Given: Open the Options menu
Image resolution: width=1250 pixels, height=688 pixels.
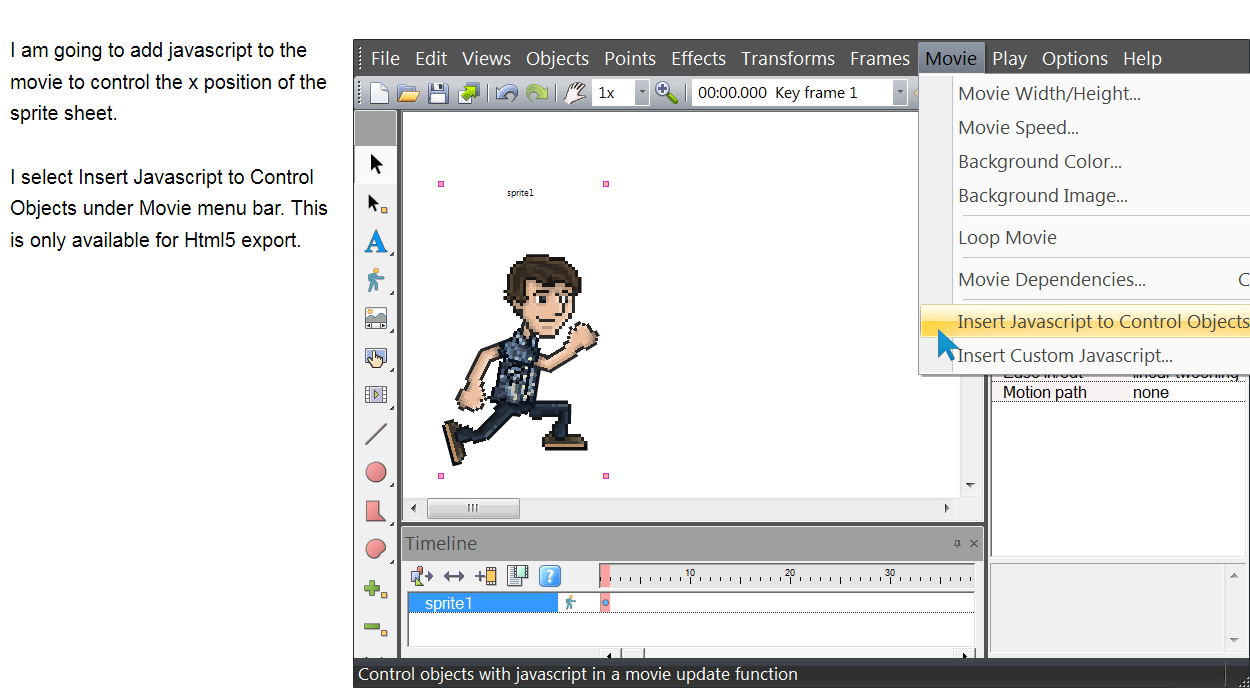Looking at the screenshot, I should 1075,59.
